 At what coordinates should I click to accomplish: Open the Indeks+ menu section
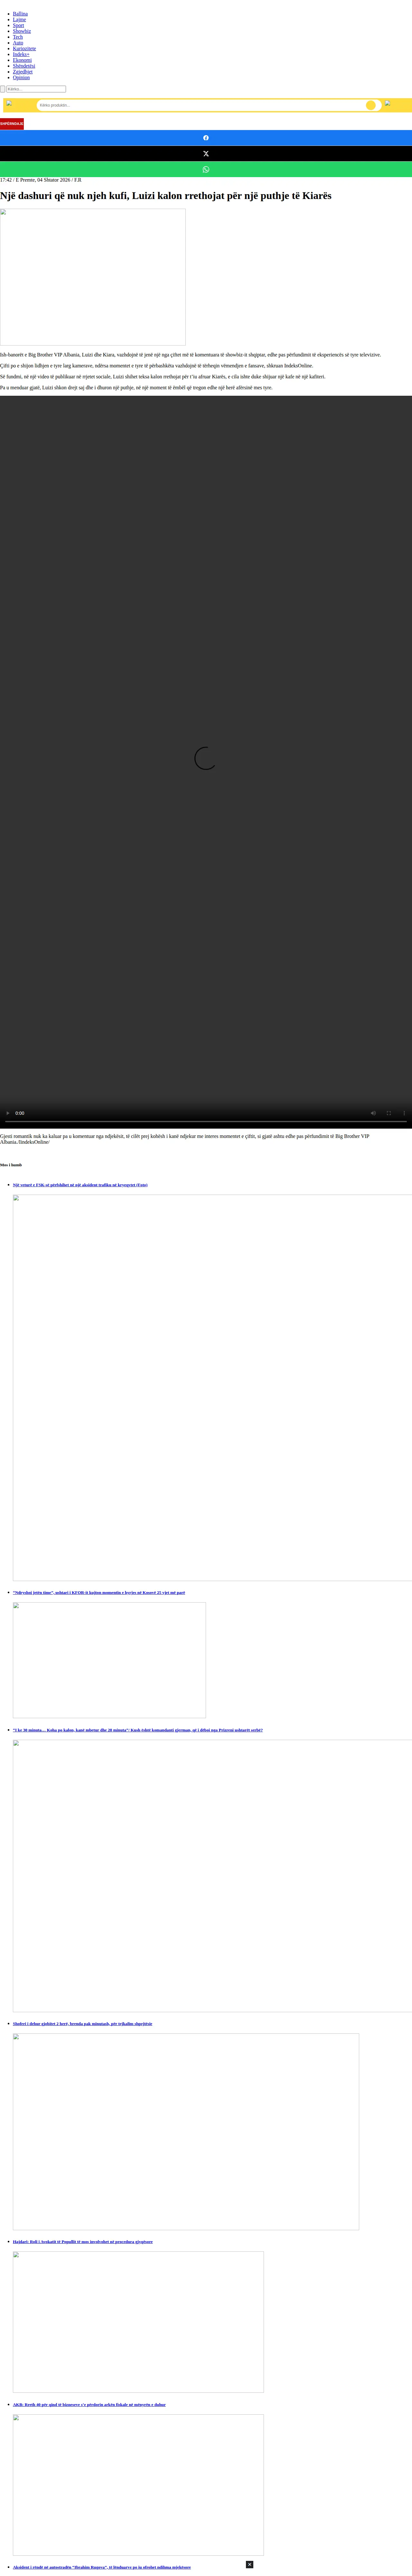point(21,54)
